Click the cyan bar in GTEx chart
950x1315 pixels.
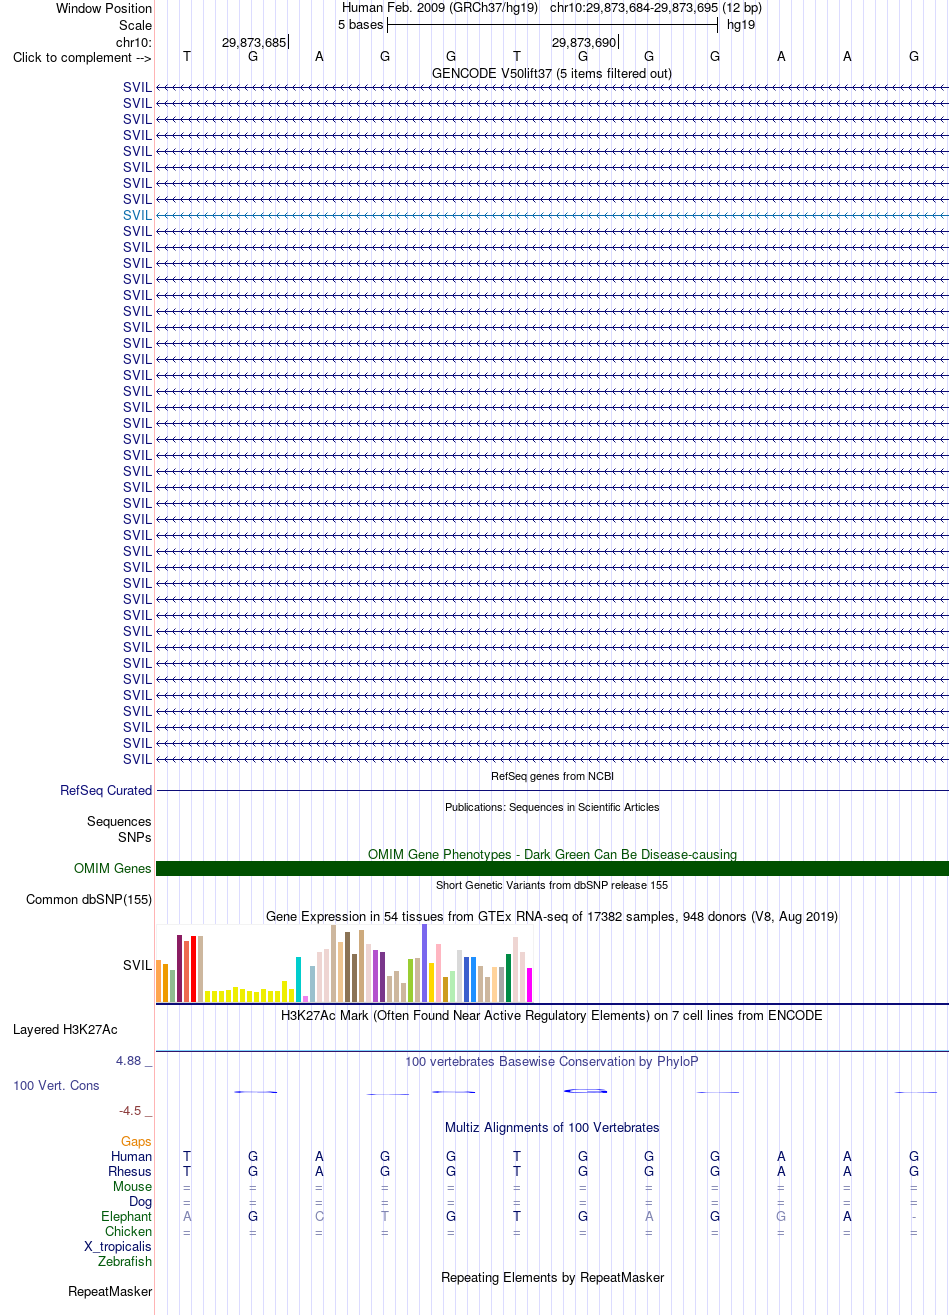[298, 979]
